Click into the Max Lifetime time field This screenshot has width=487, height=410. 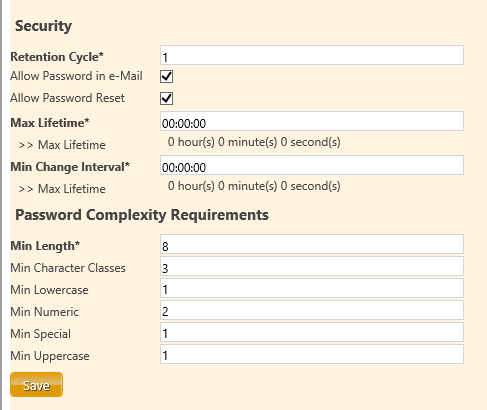pos(312,121)
